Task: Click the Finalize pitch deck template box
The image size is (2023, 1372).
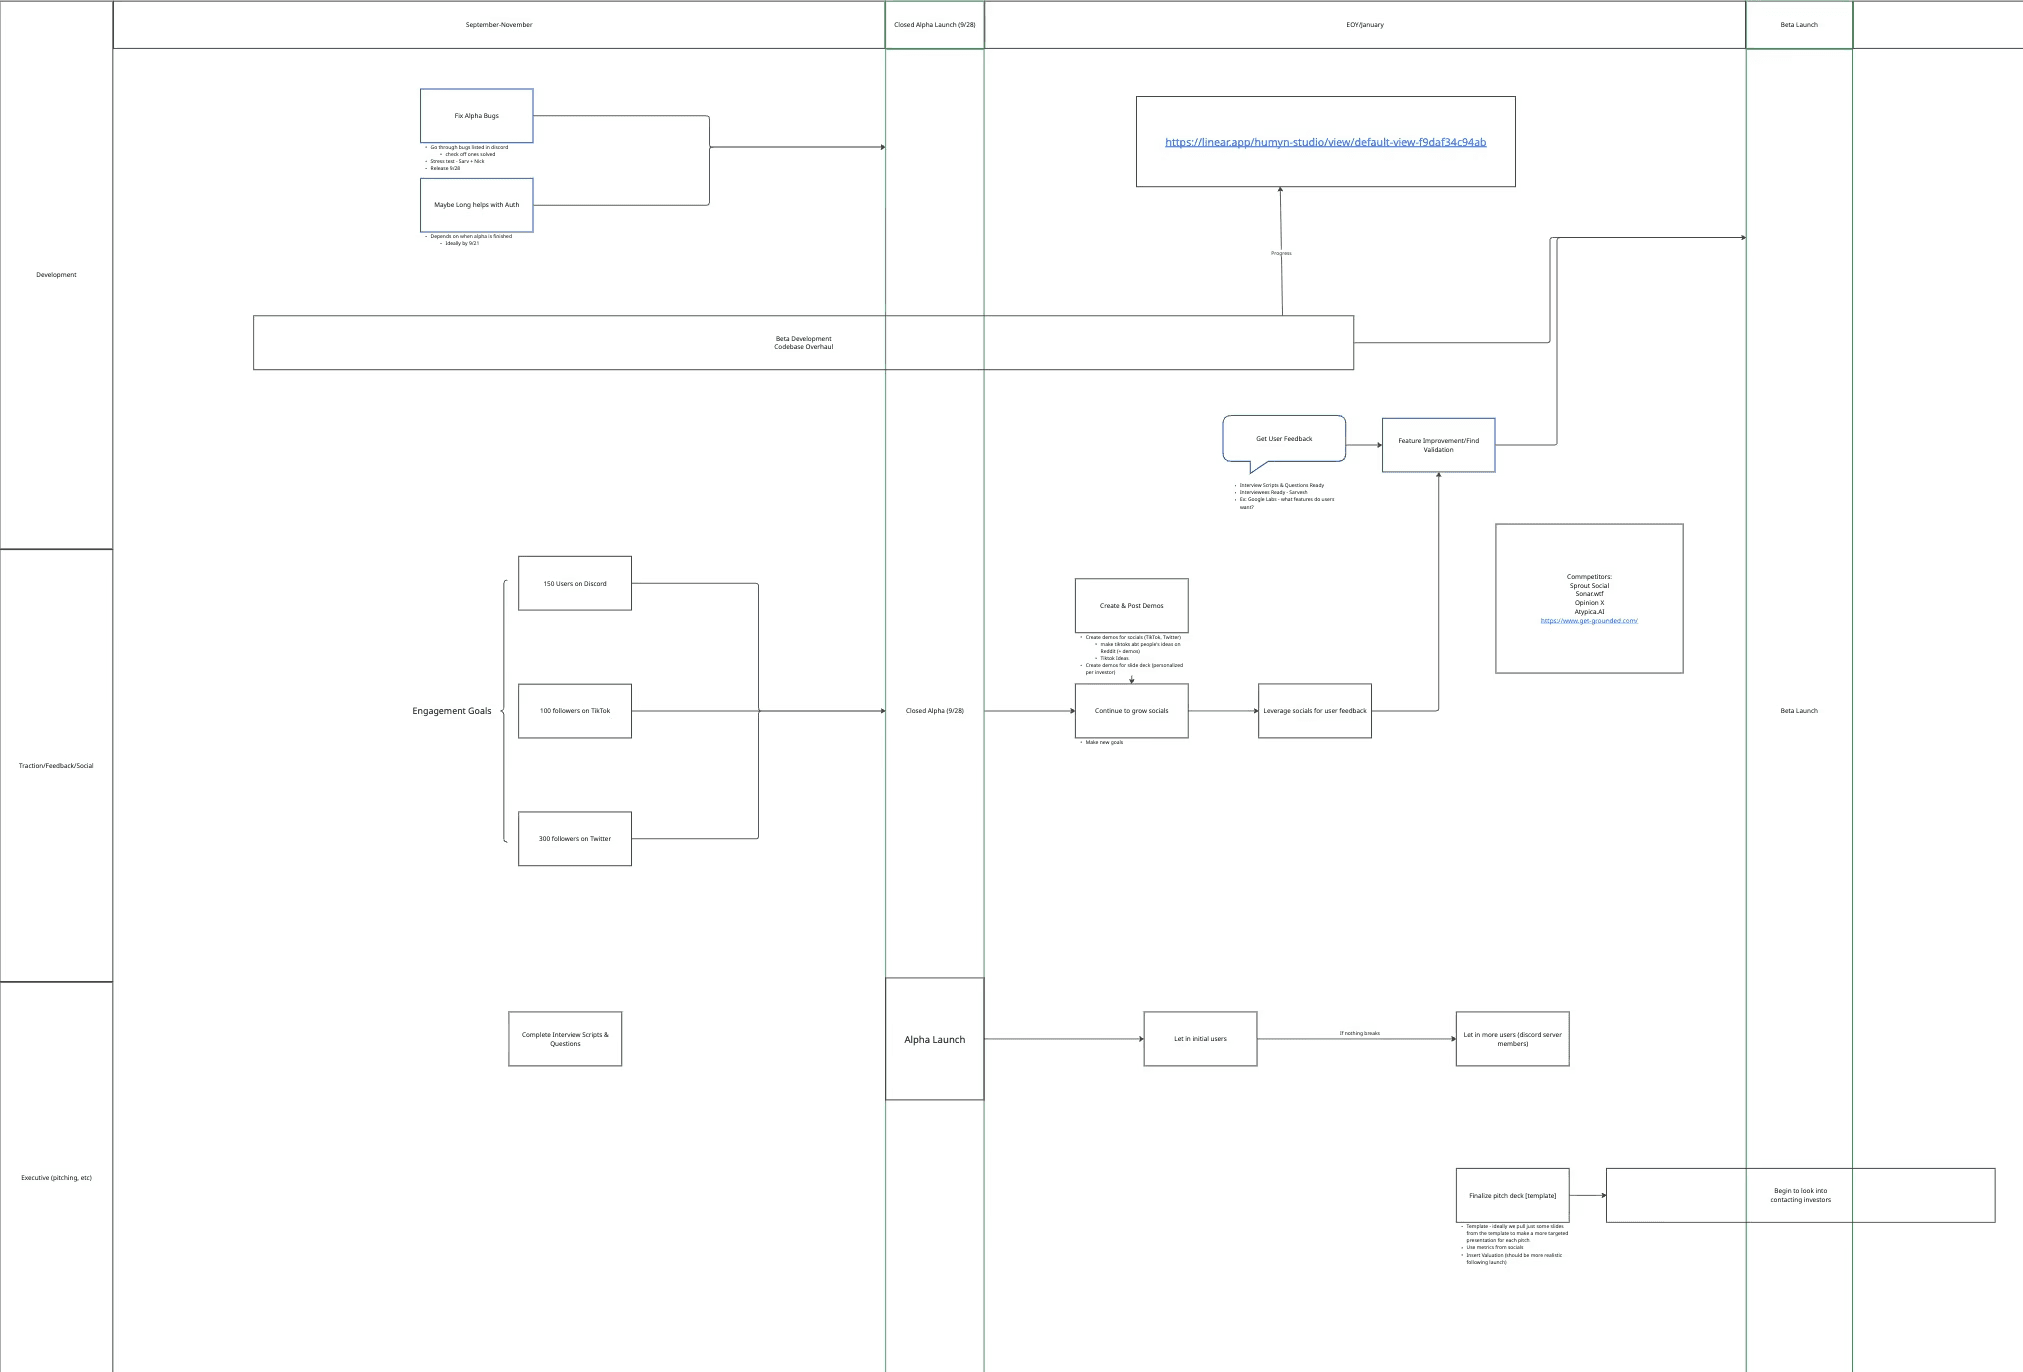Action: [x=1512, y=1195]
